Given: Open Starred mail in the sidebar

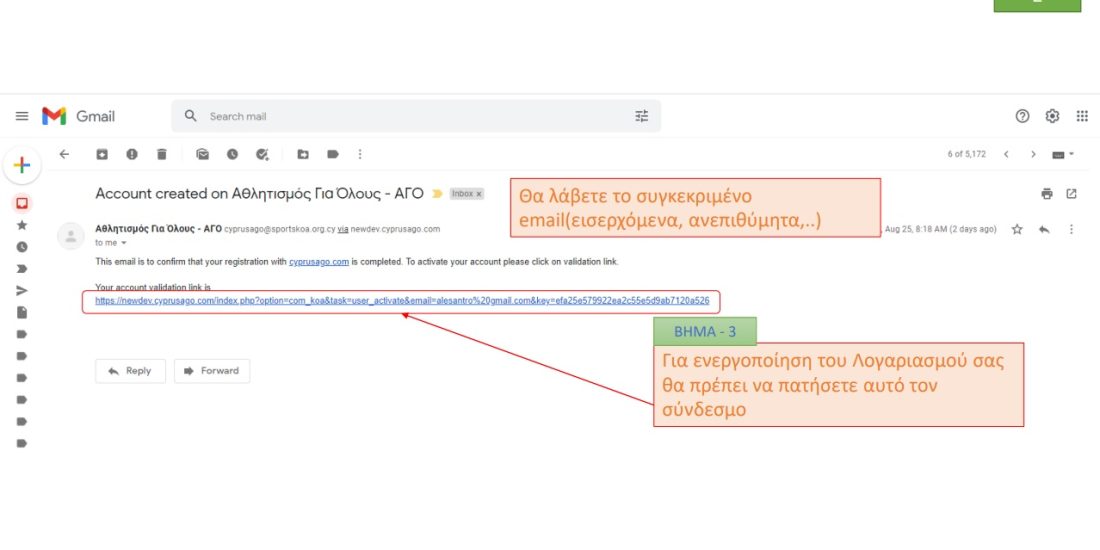Looking at the screenshot, I should (22, 225).
